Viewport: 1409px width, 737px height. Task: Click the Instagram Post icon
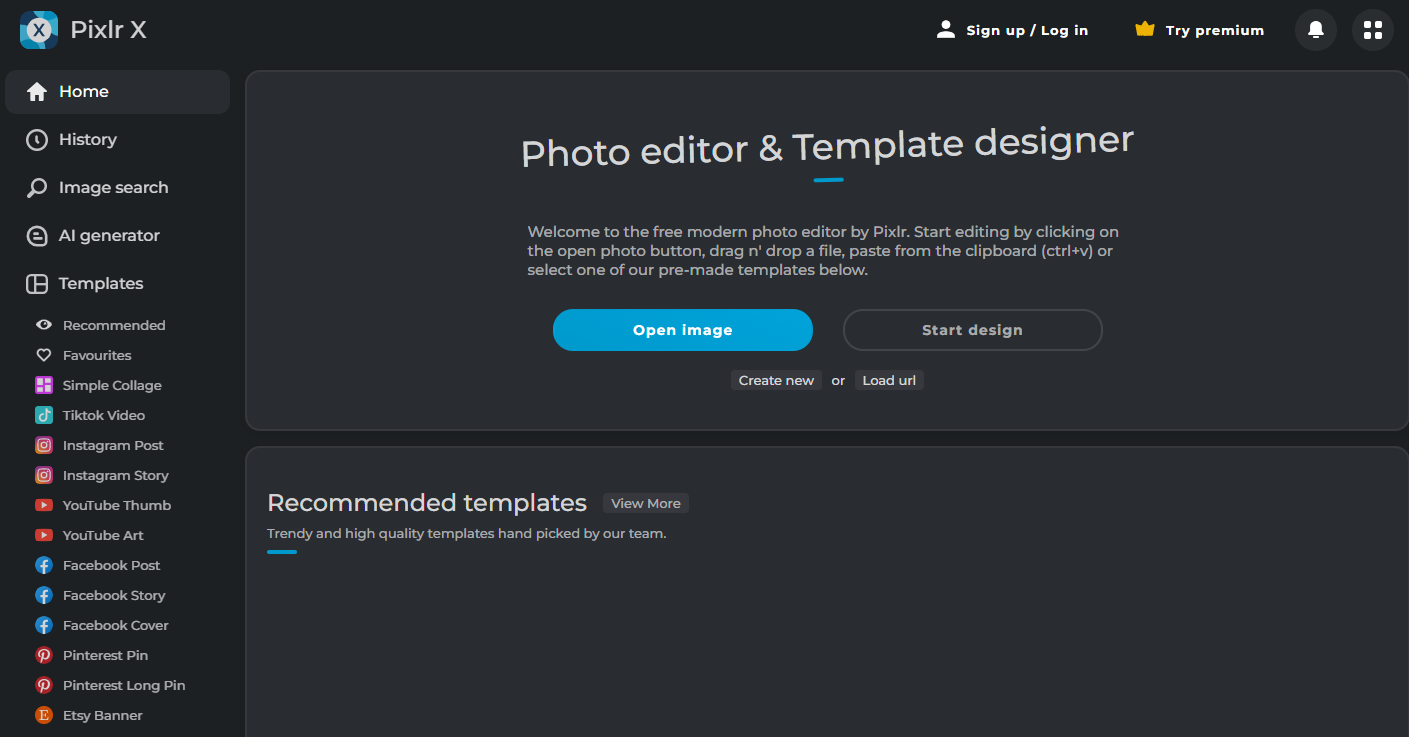pos(44,445)
